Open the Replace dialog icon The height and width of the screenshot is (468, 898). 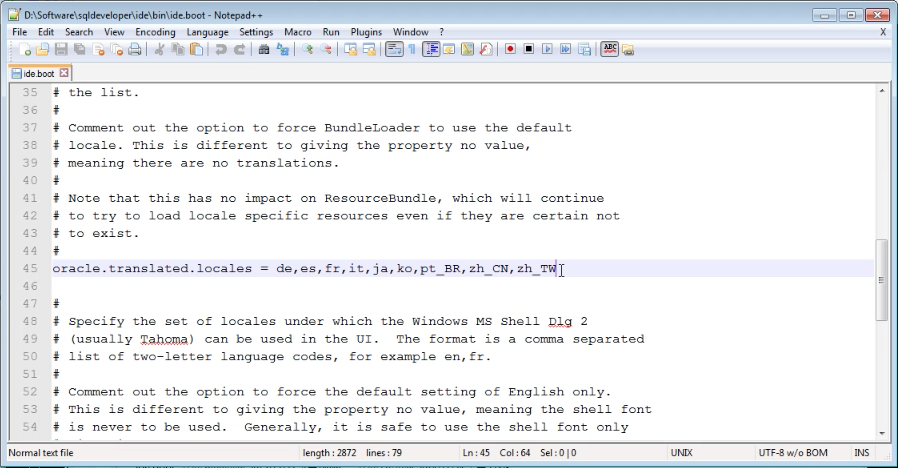tap(282, 50)
